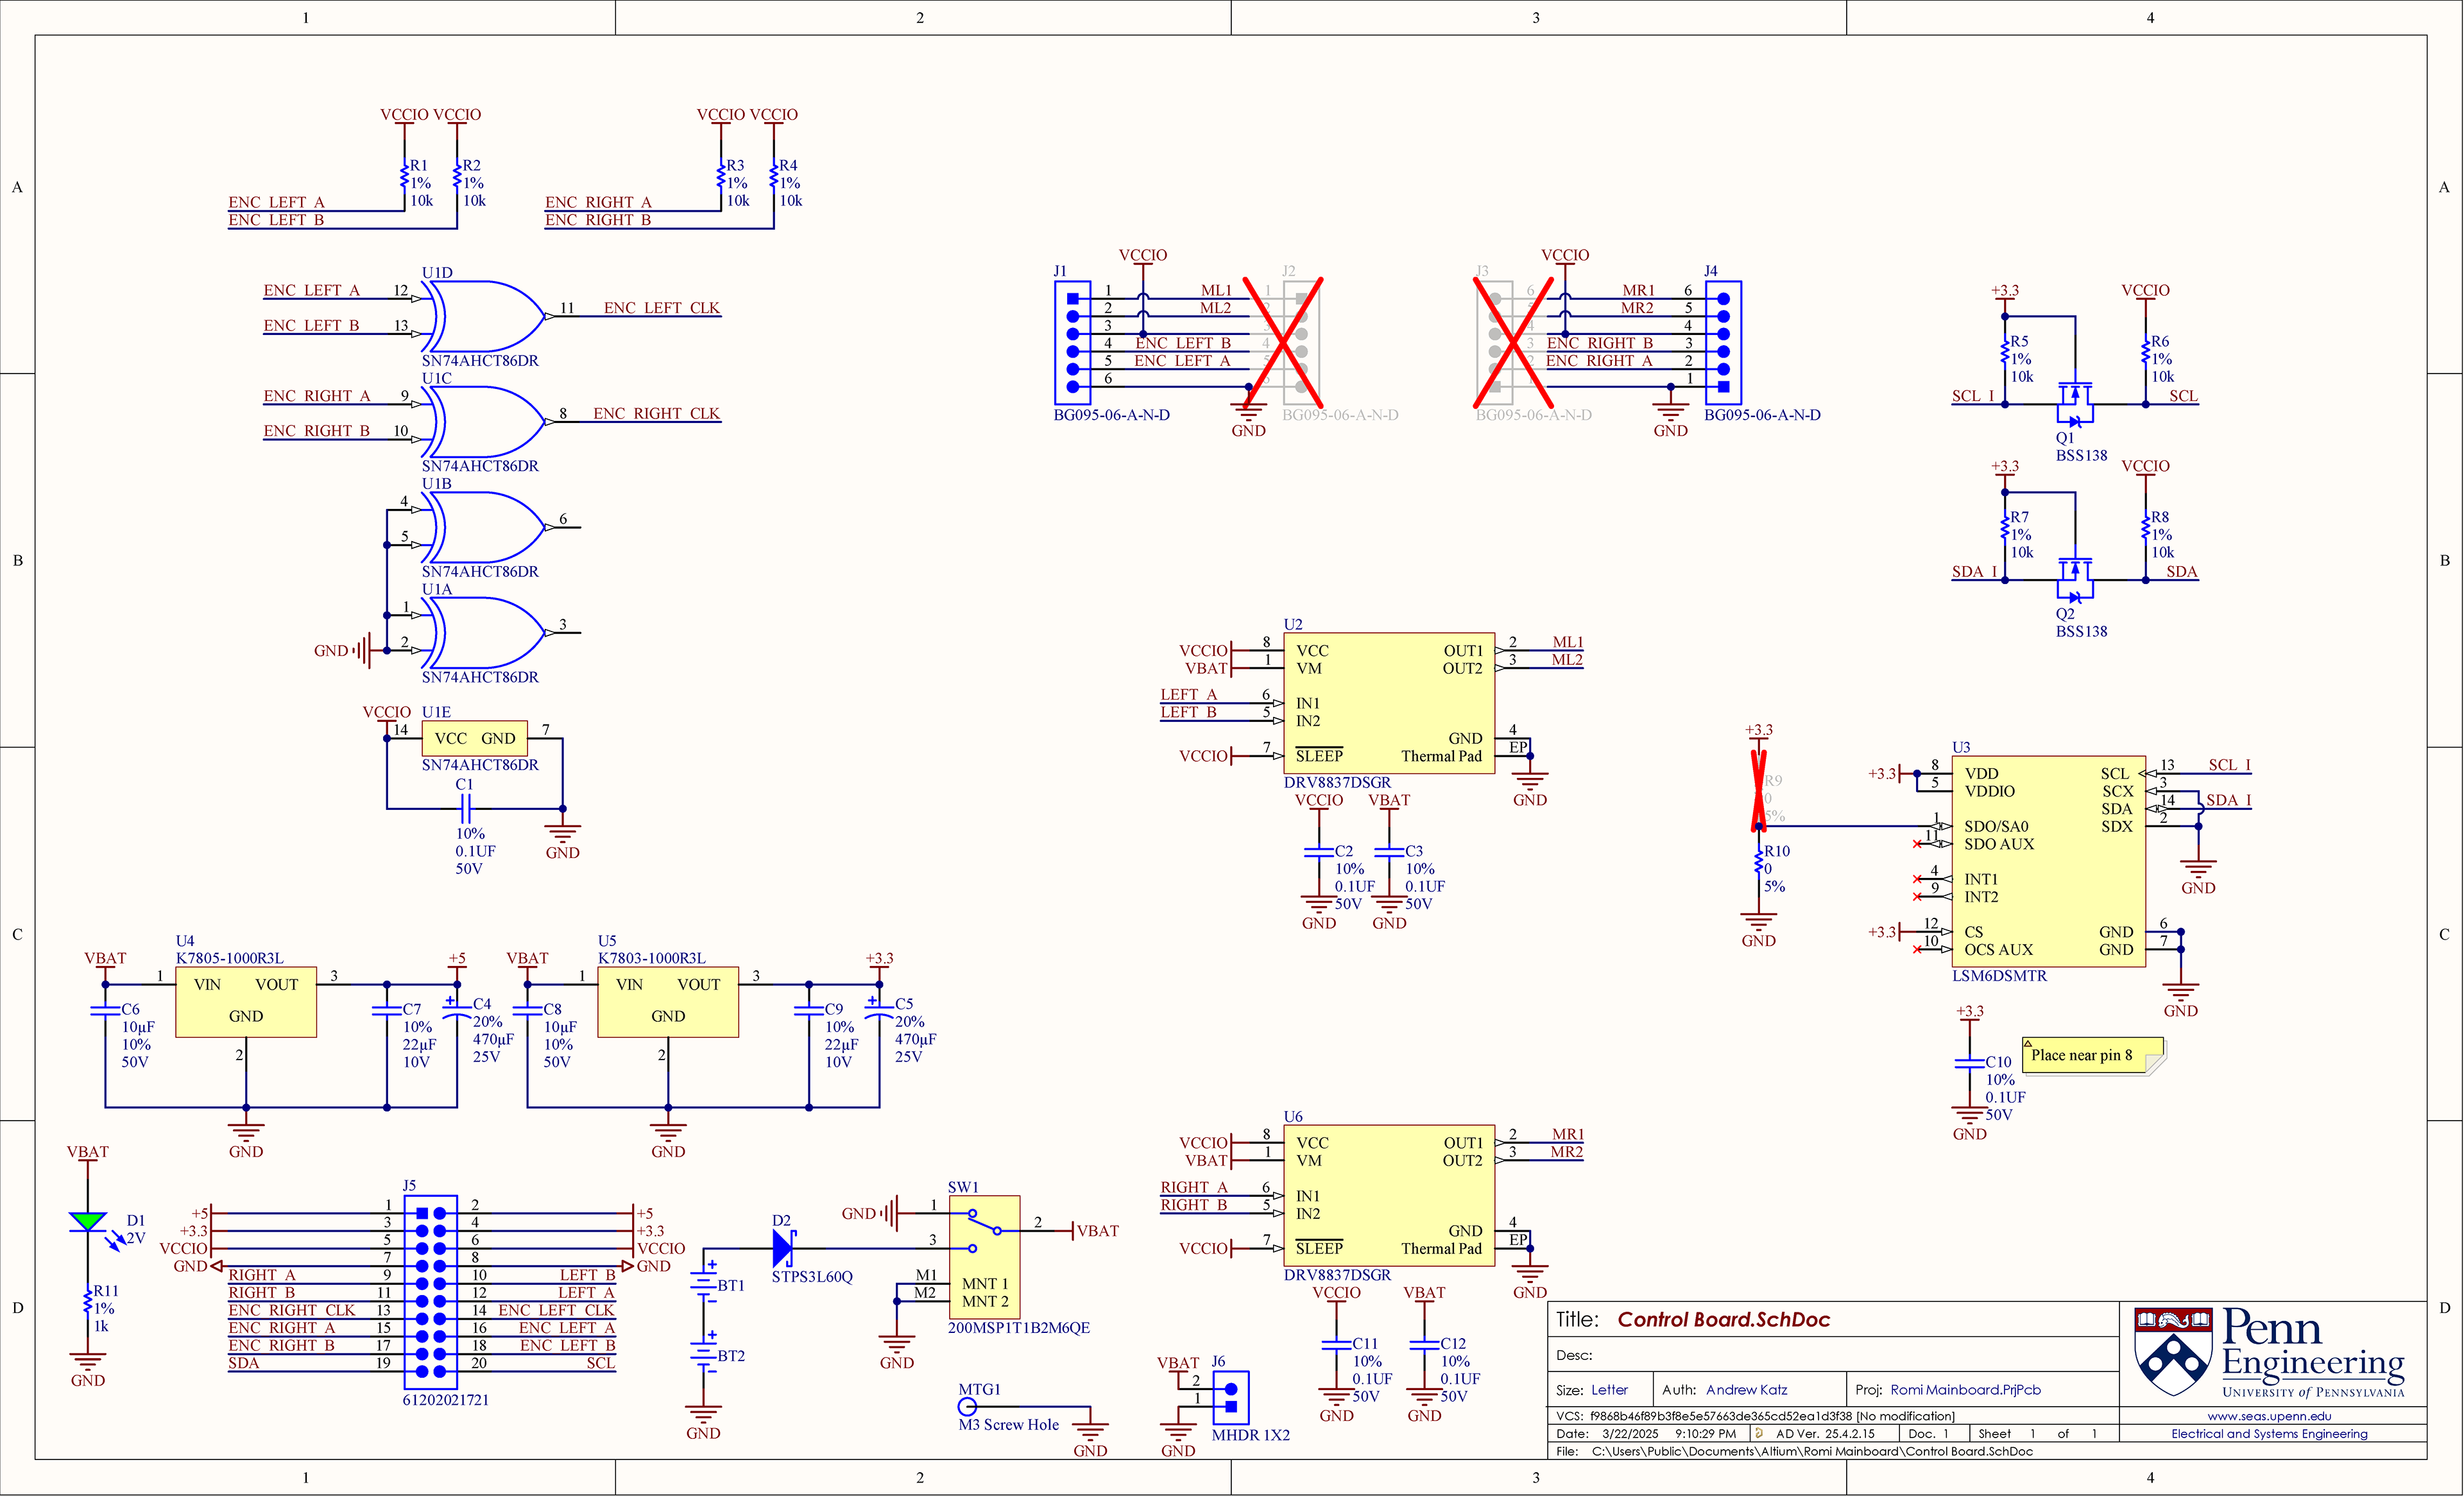Click the MTG1 M3 screw hole symbol
This screenshot has height=1496, width=2464.
pos(967,1407)
